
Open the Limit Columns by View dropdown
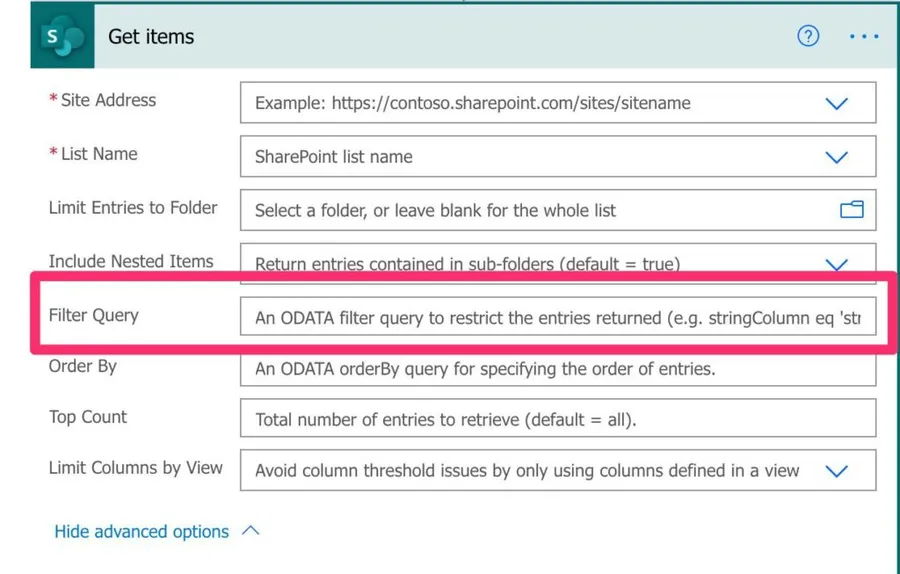(836, 471)
